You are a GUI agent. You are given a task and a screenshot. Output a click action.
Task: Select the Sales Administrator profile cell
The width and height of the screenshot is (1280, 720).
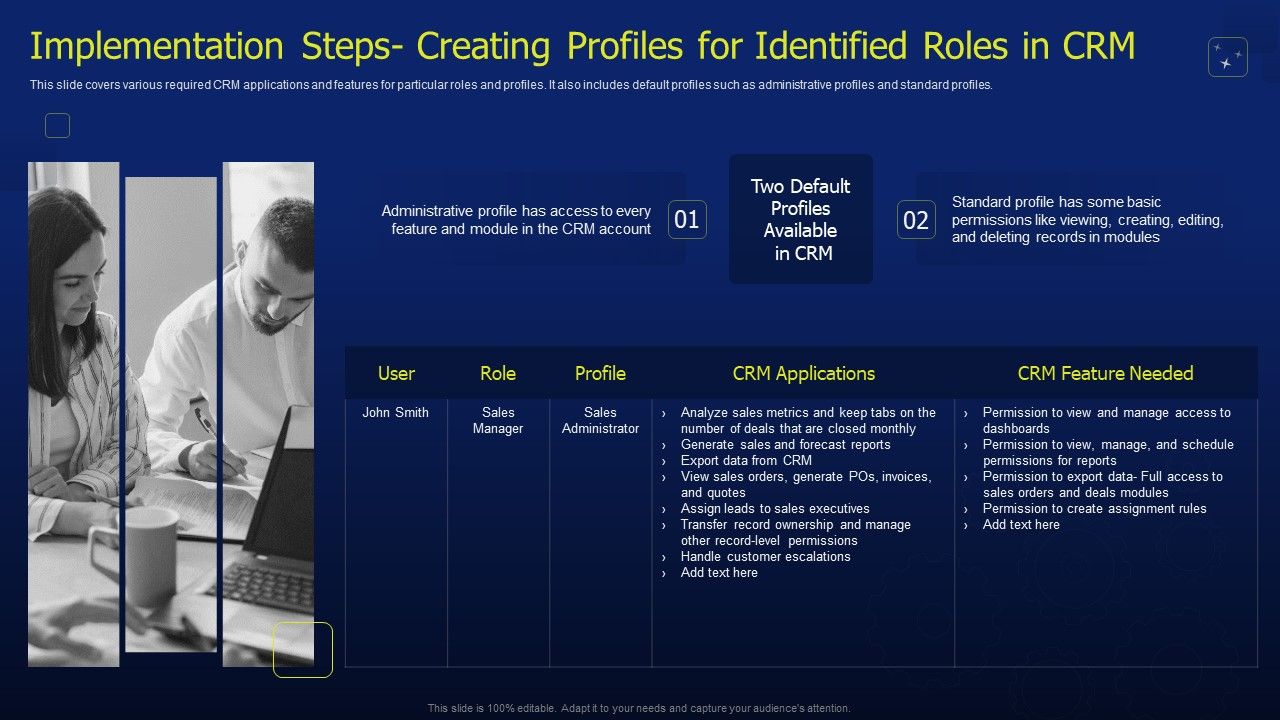pos(600,420)
